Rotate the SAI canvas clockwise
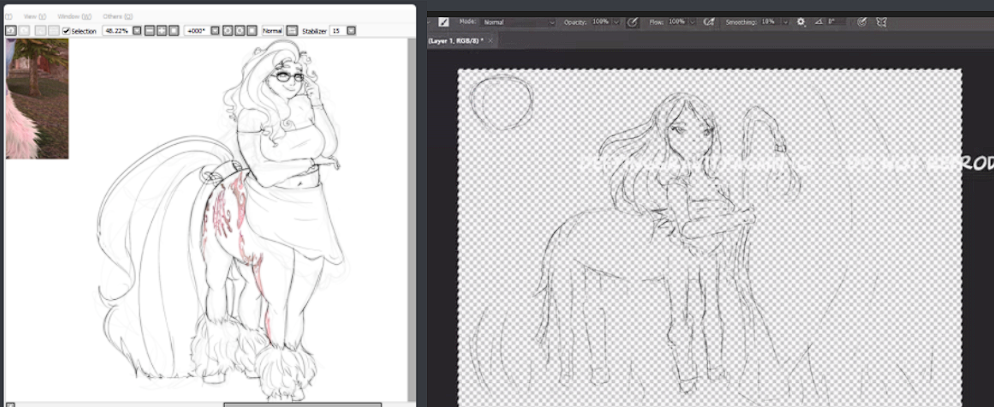Viewport: 994px width, 407px height. [x=240, y=30]
